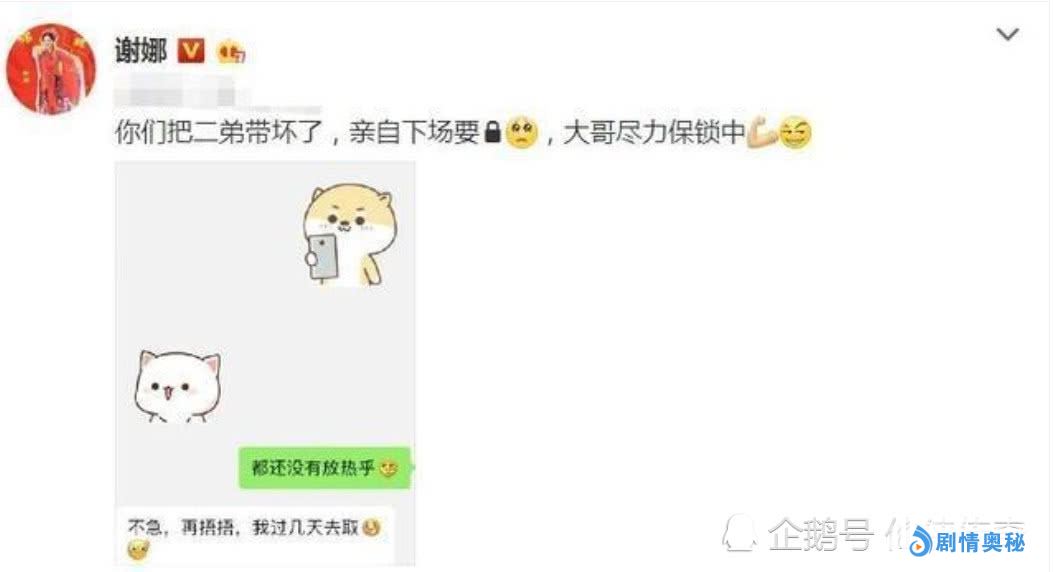Click the post text body

[x=463, y=132]
